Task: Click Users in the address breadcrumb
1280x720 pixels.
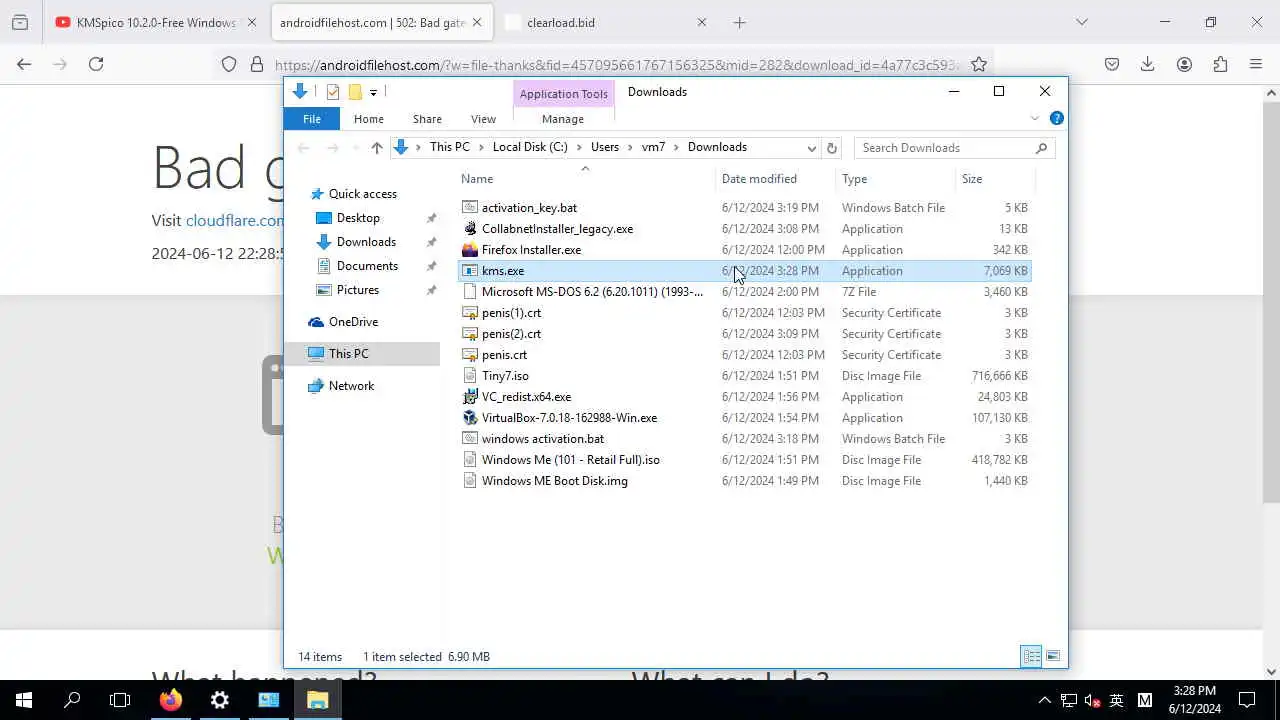Action: click(x=605, y=147)
